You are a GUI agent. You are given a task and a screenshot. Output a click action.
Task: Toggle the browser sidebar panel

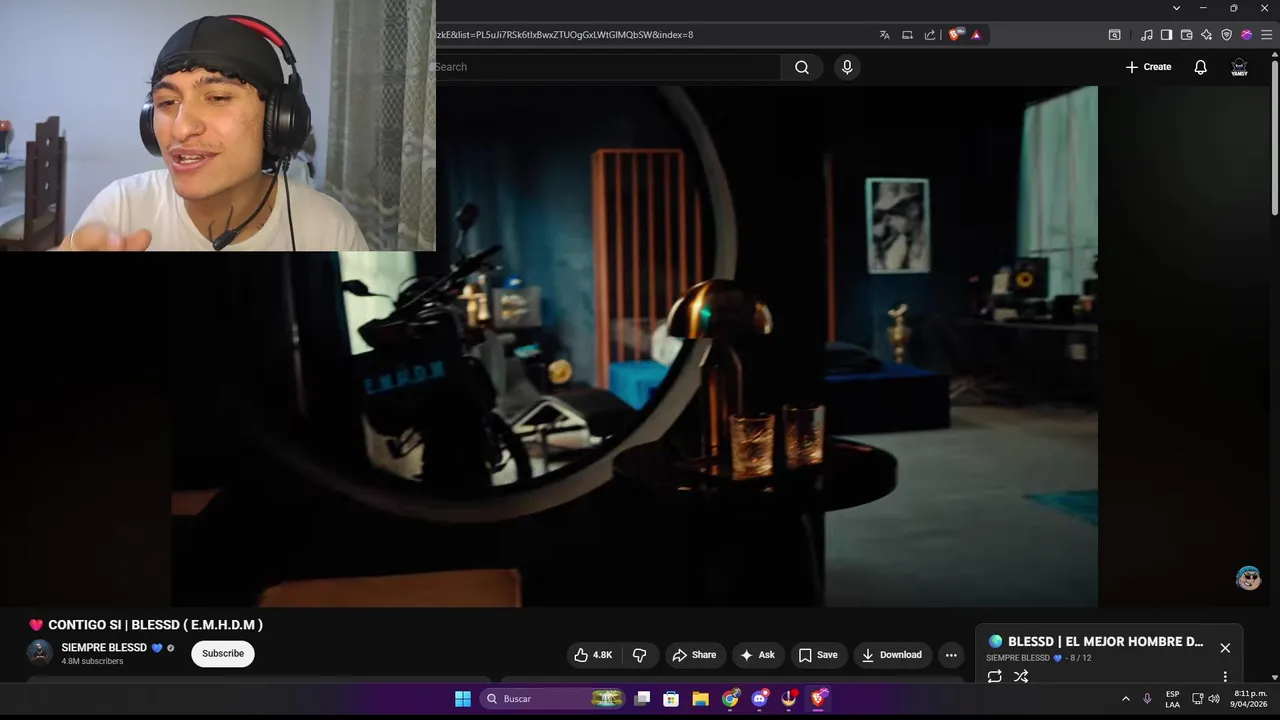[1166, 34]
